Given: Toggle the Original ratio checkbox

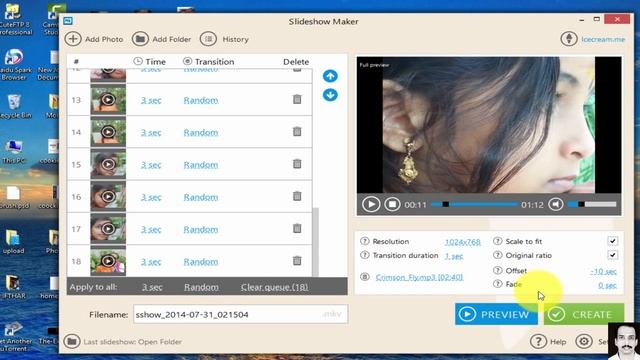Looking at the screenshot, I should tap(612, 255).
